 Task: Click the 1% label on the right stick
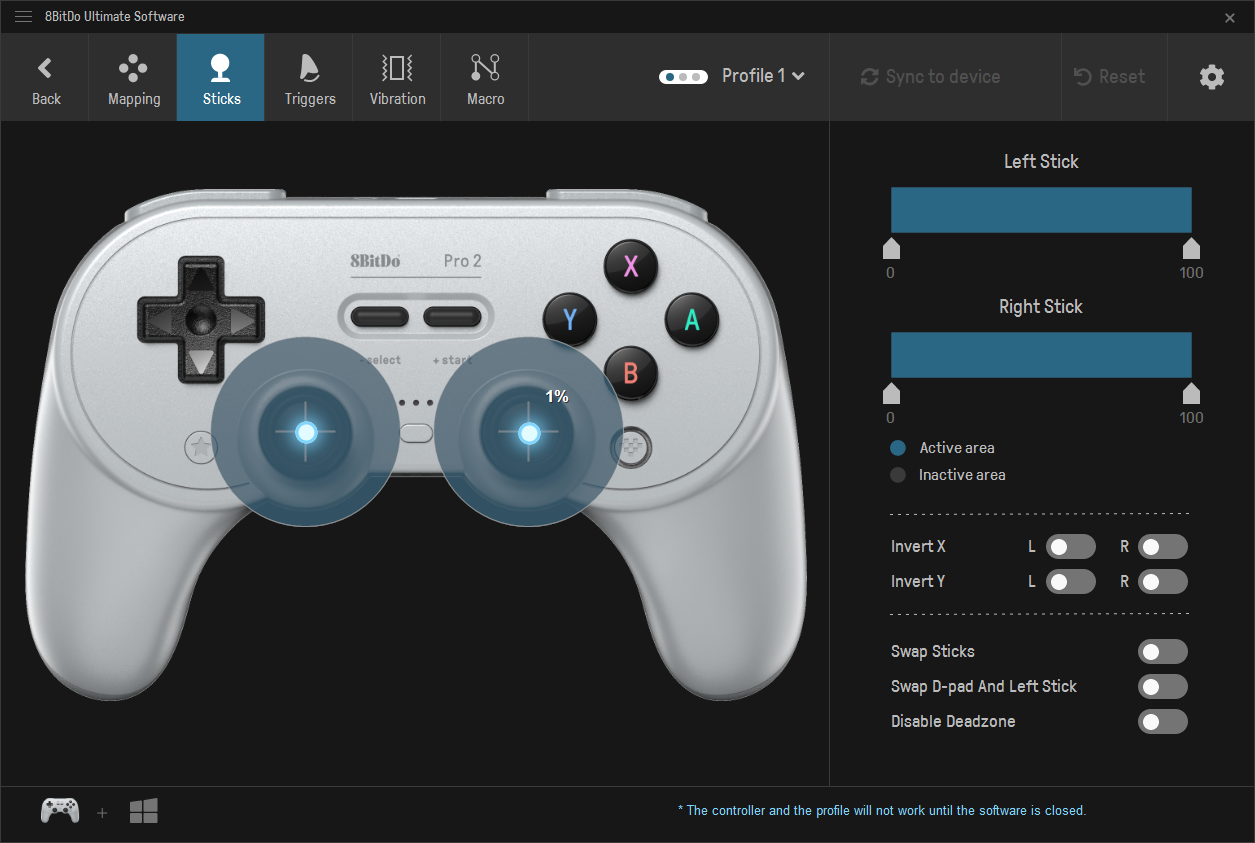pyautogui.click(x=557, y=397)
